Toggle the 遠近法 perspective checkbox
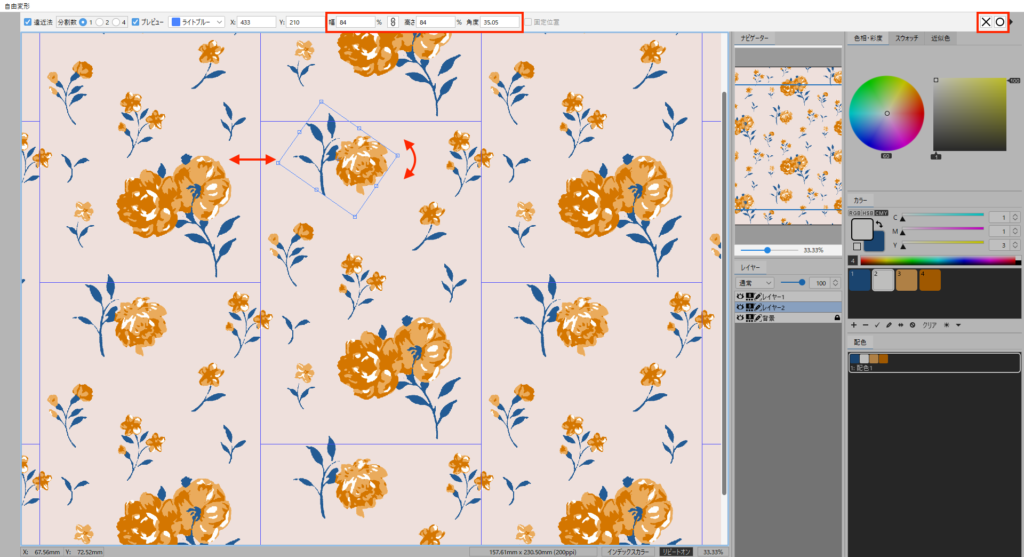Screen dimensions: 1024x557 27,22
